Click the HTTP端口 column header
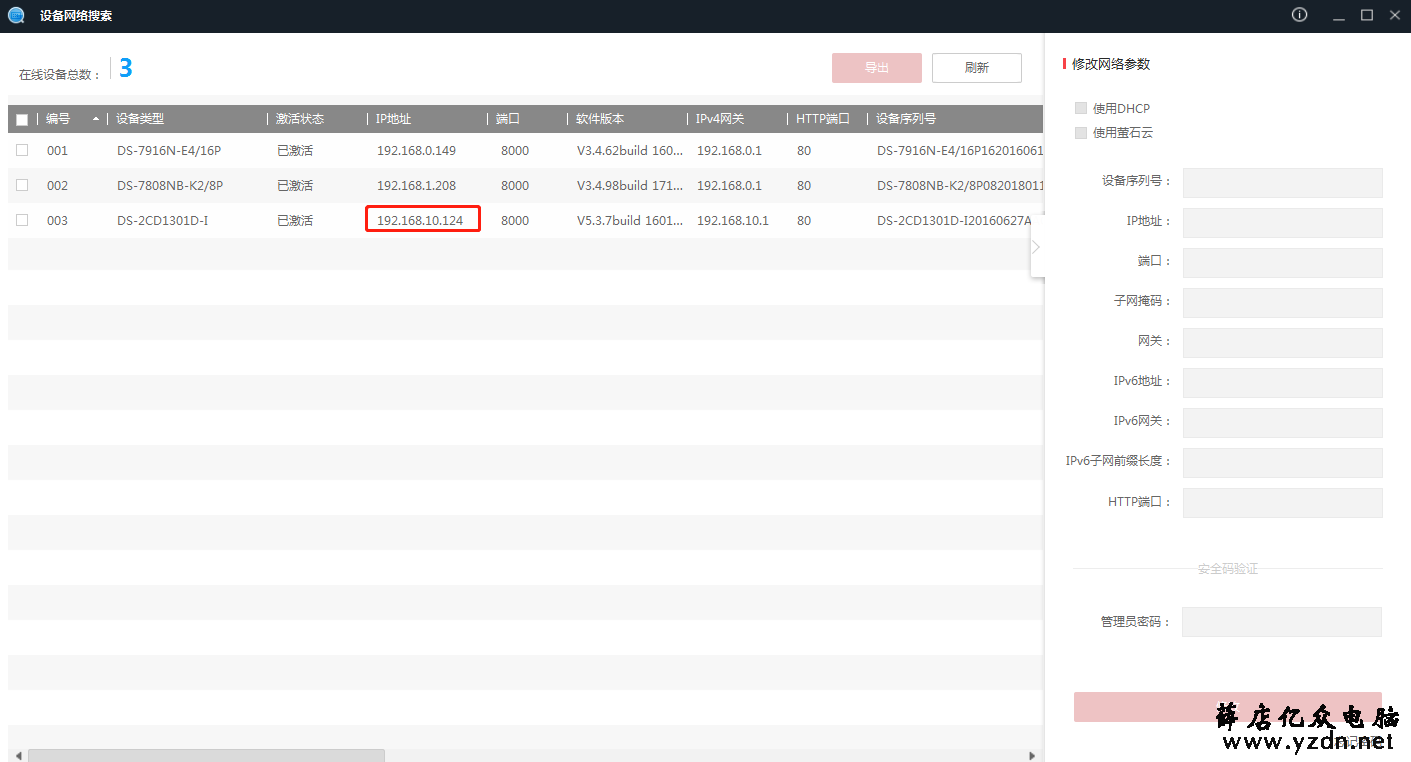The width and height of the screenshot is (1411, 762). tap(823, 119)
